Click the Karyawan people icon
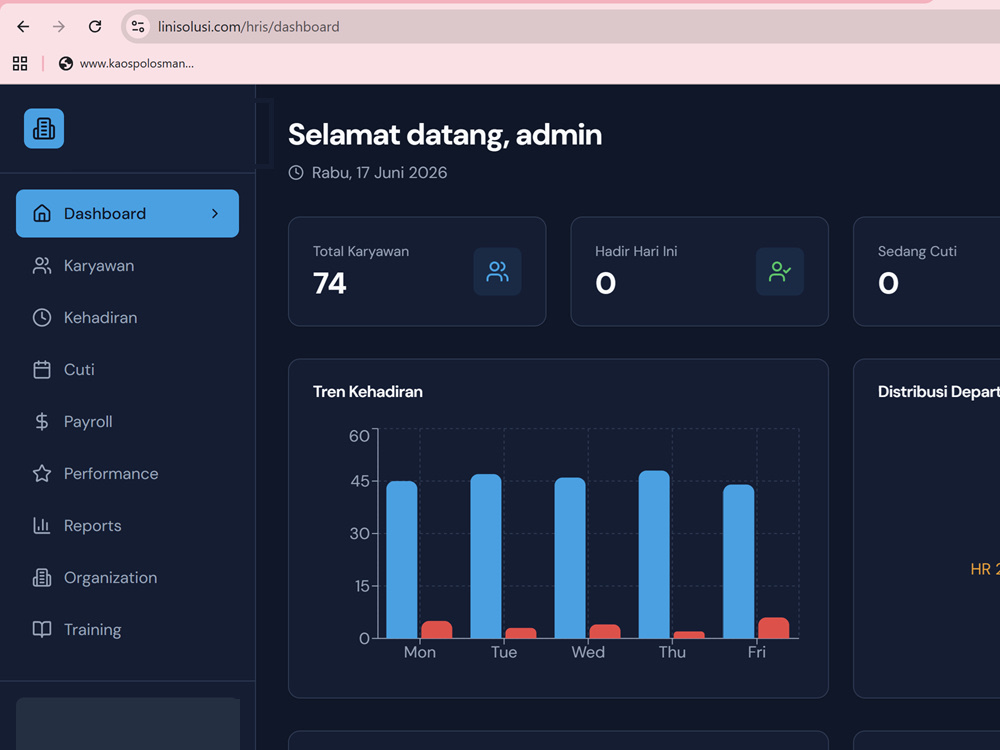Image resolution: width=1000 pixels, height=750 pixels. 42,265
